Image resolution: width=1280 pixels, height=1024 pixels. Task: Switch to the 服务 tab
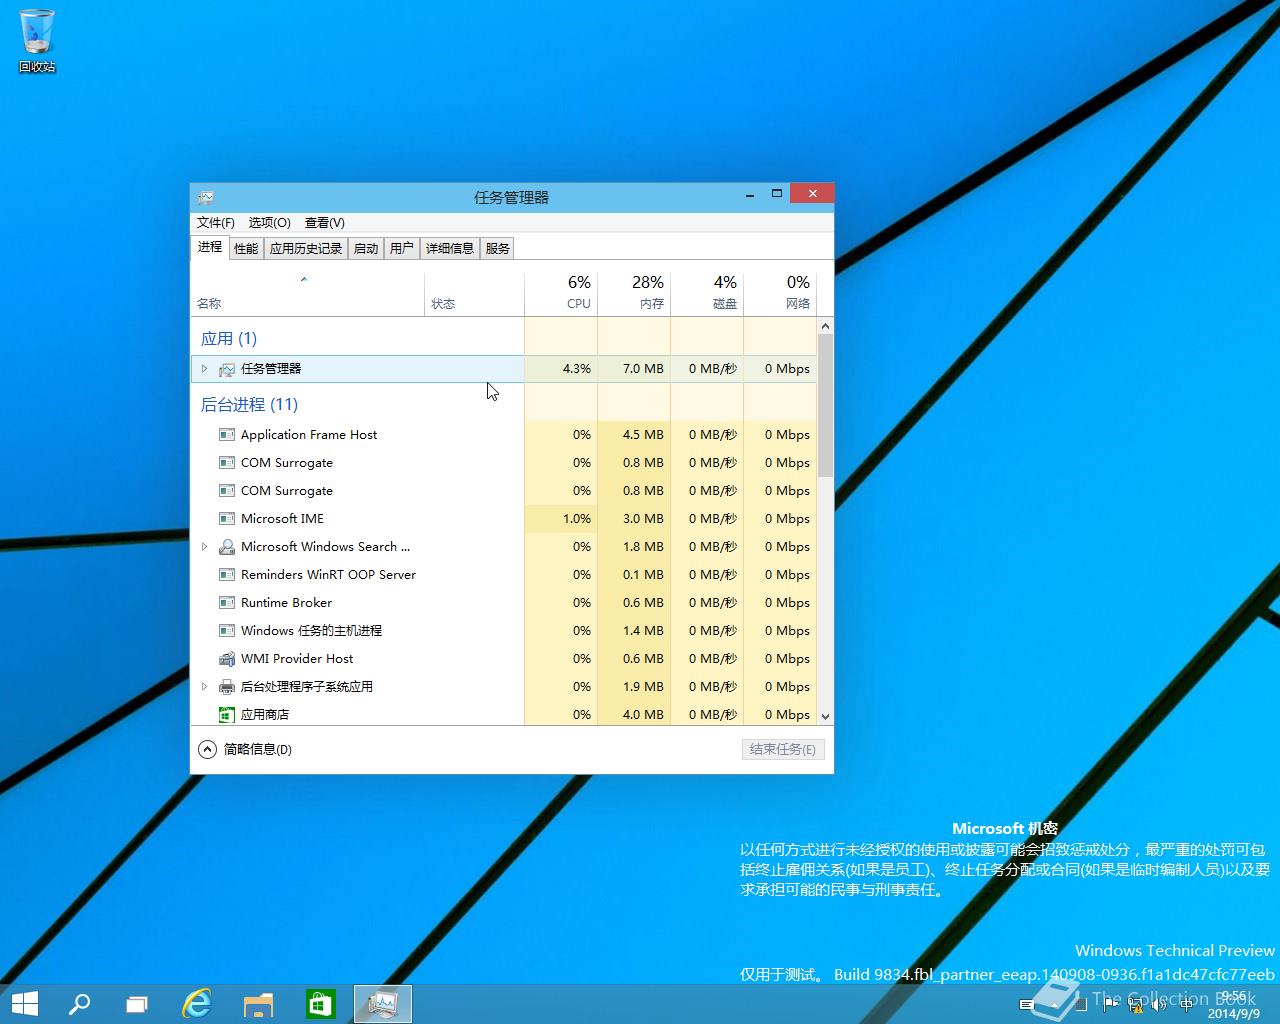tap(498, 249)
